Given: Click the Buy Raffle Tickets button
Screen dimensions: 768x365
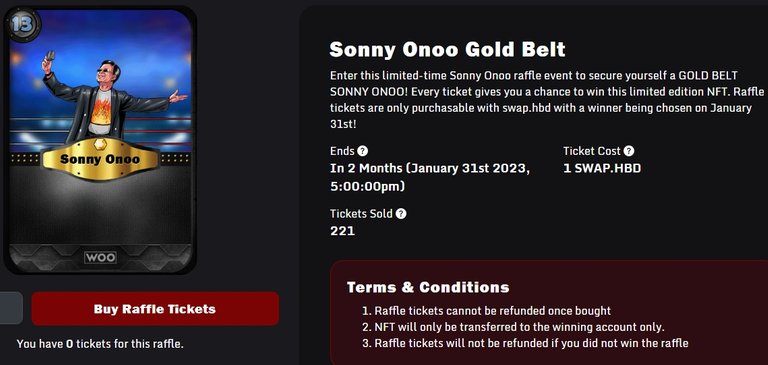Looking at the screenshot, I should pos(155,309).
